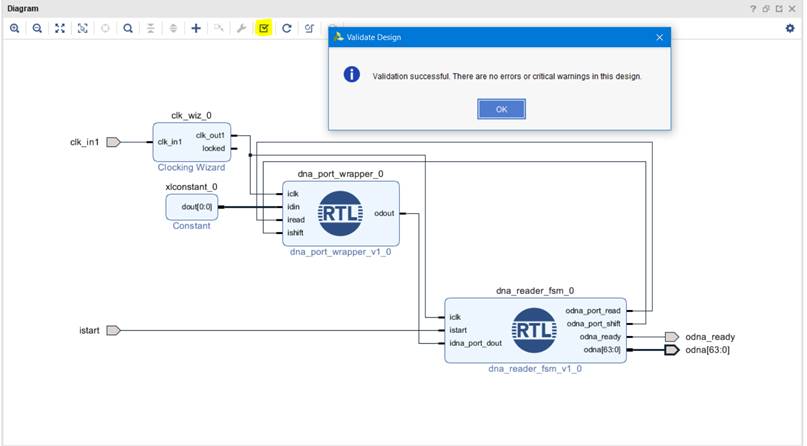The image size is (807, 446).
Task: Click the wrench customization icon
Action: (x=241, y=29)
